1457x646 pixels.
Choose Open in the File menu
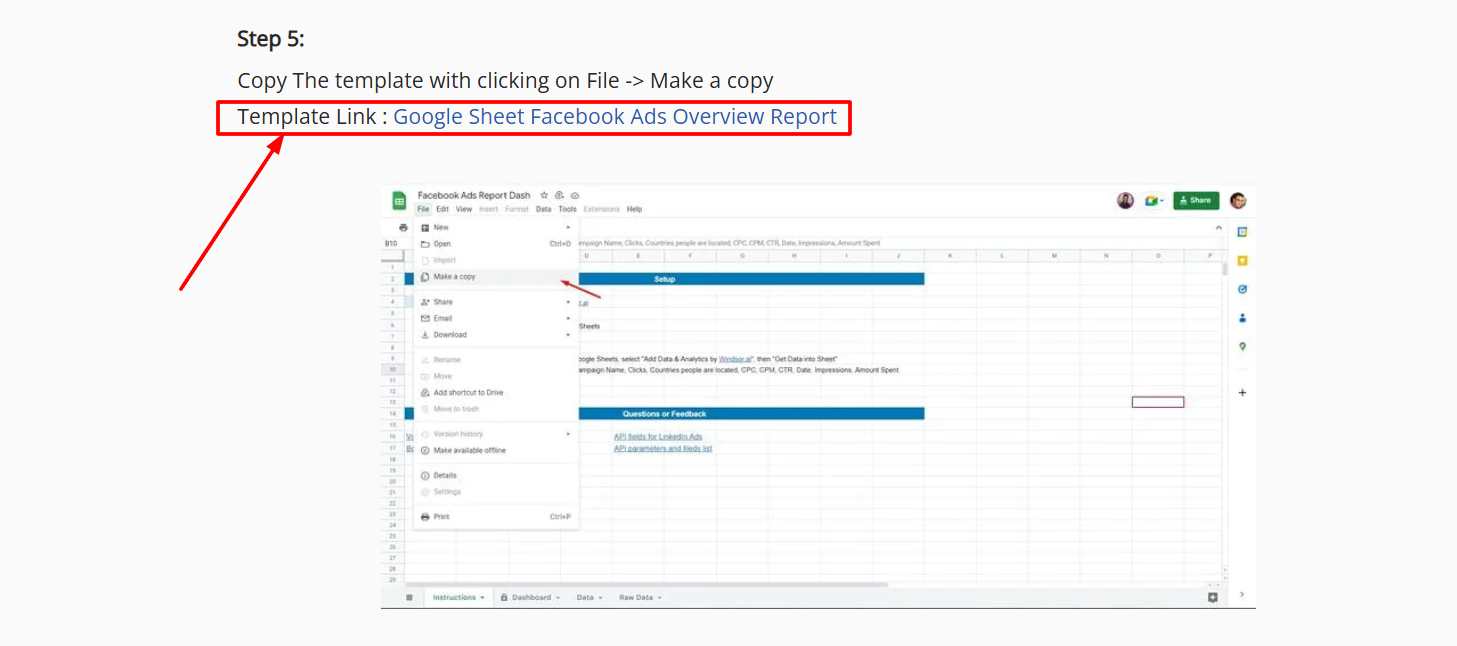[x=496, y=243]
